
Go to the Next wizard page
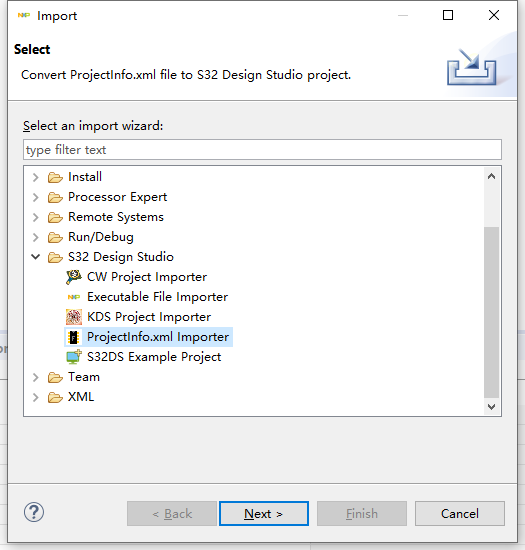(264, 514)
